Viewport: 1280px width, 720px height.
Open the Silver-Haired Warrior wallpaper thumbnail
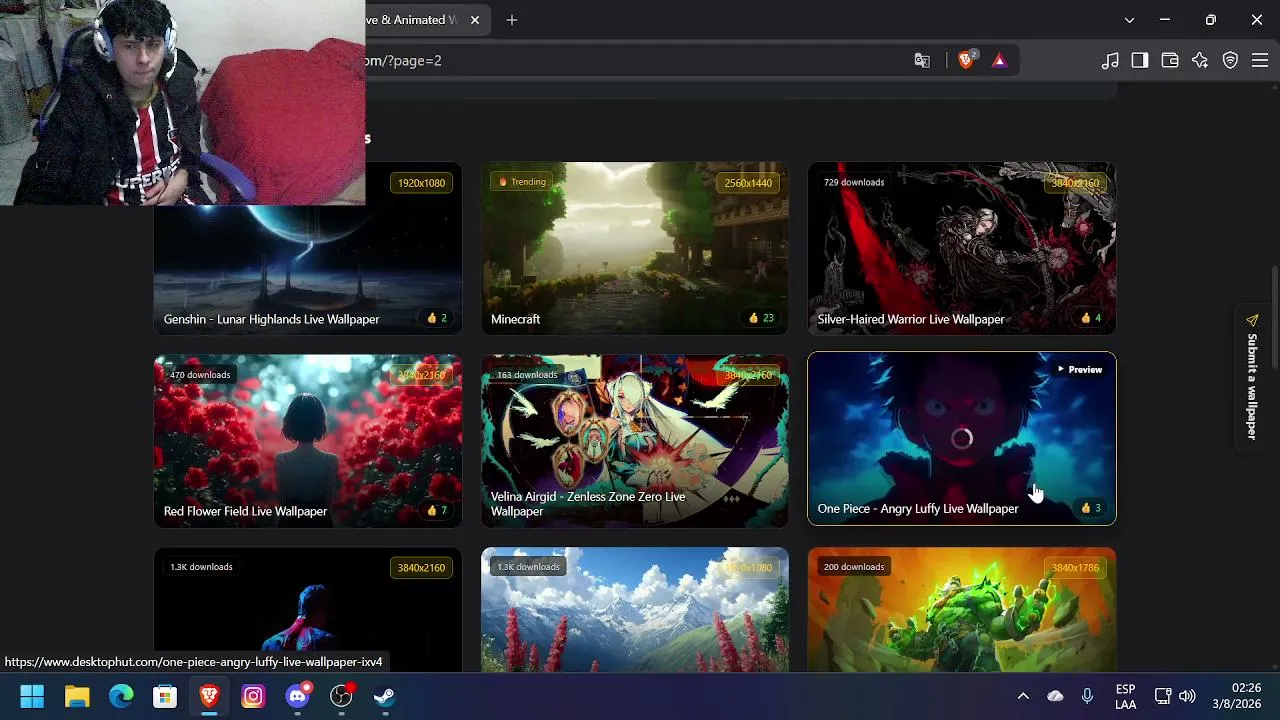(961, 248)
